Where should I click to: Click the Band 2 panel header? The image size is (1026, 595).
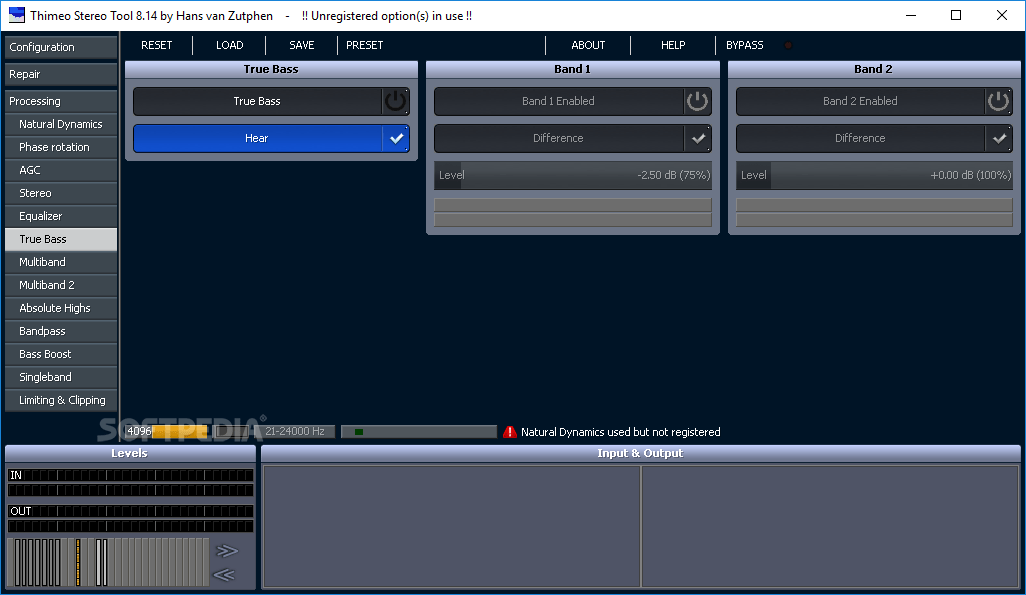[x=874, y=69]
